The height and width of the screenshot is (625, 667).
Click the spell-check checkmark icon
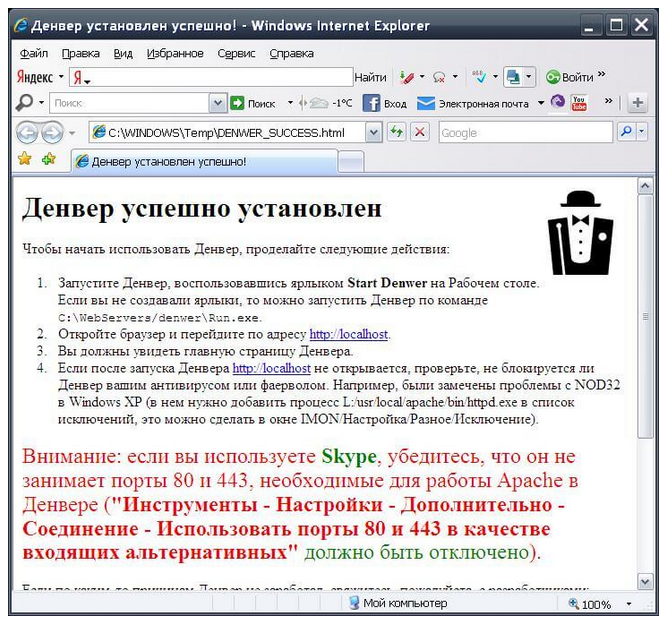(479, 77)
